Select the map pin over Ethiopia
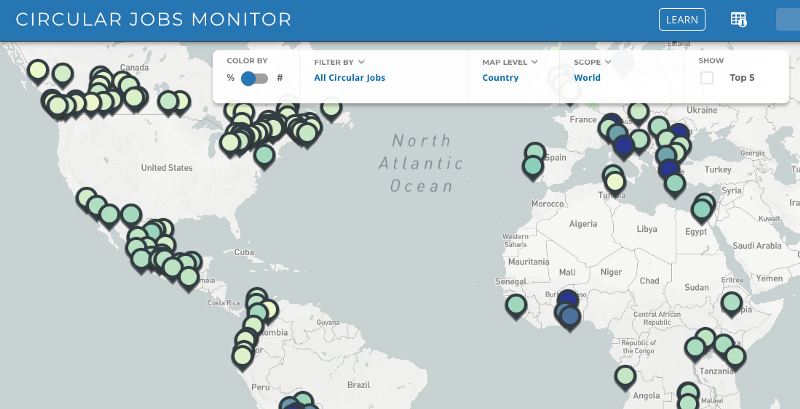800x409 pixels. click(732, 301)
